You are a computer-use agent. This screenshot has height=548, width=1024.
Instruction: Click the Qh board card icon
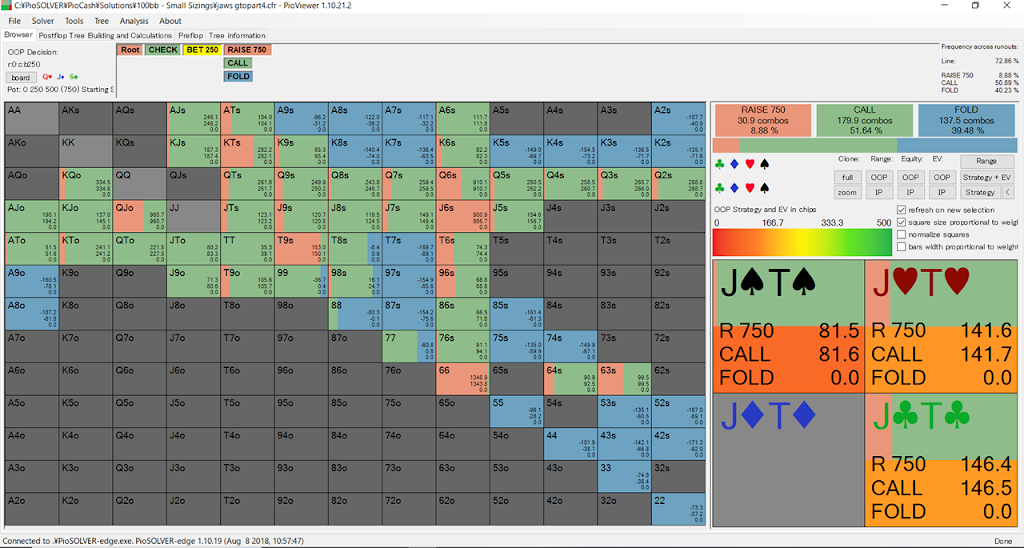(x=47, y=77)
